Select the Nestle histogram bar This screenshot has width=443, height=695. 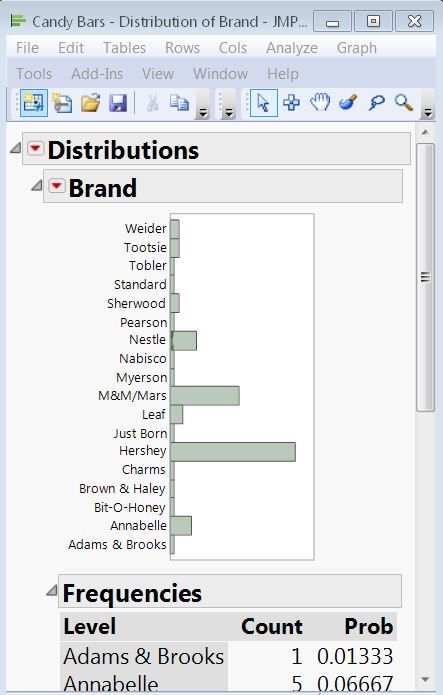coord(184,340)
